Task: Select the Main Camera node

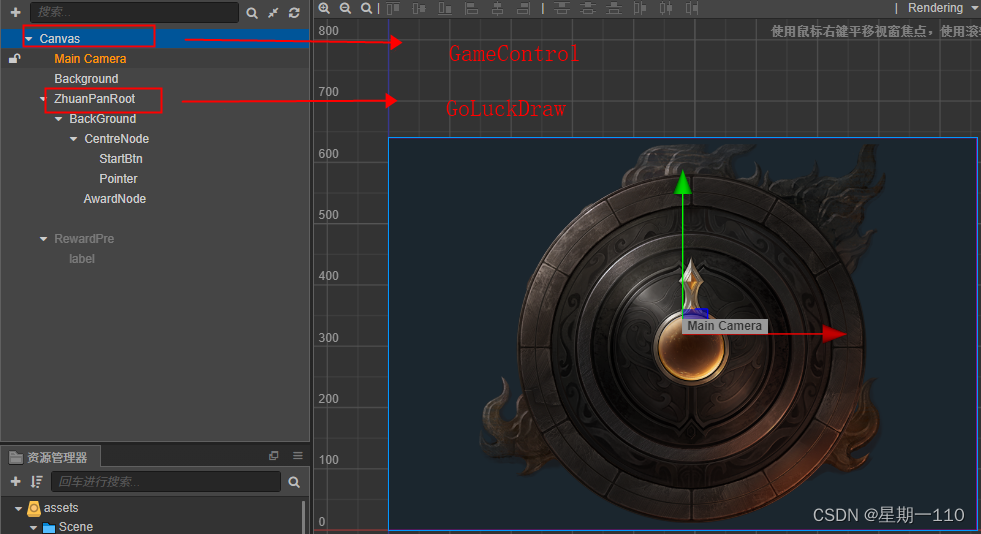Action: [x=90, y=59]
